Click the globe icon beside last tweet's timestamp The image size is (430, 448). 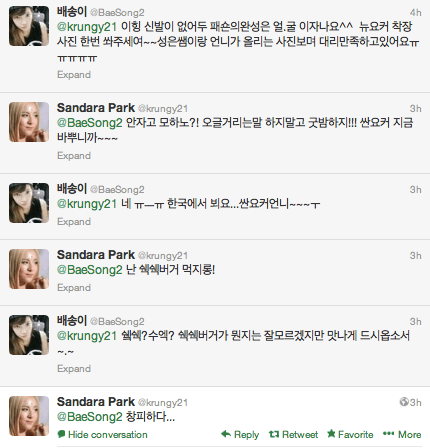pyautogui.click(x=404, y=402)
